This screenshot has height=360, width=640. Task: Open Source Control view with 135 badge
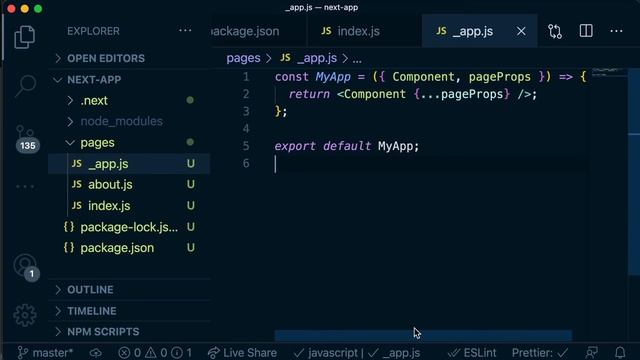[x=26, y=139]
